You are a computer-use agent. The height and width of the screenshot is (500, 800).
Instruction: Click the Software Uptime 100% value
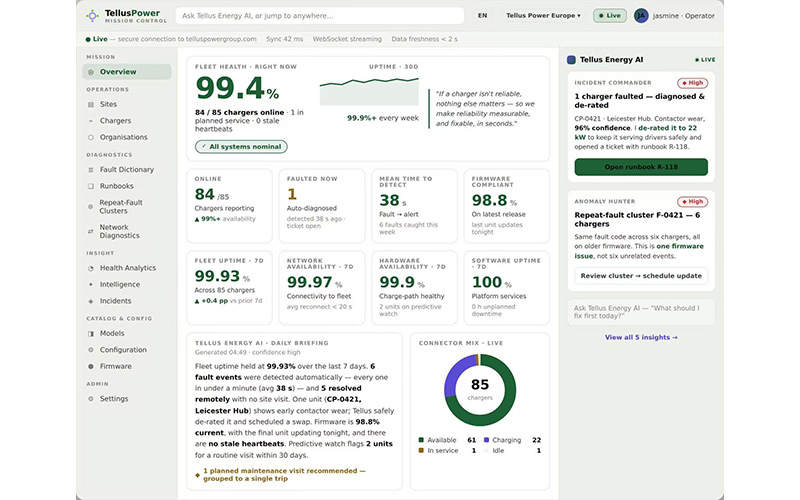[491, 282]
